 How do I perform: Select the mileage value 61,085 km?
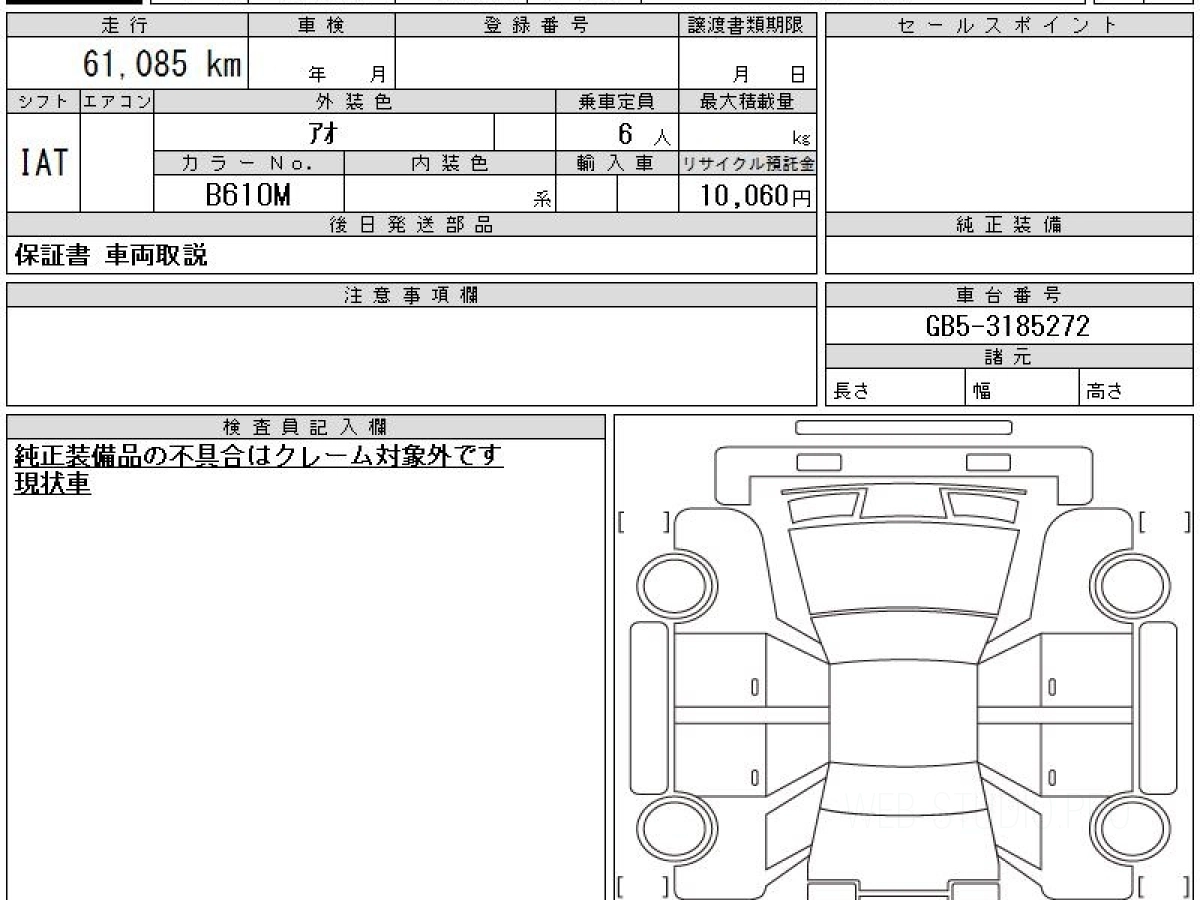162,66
